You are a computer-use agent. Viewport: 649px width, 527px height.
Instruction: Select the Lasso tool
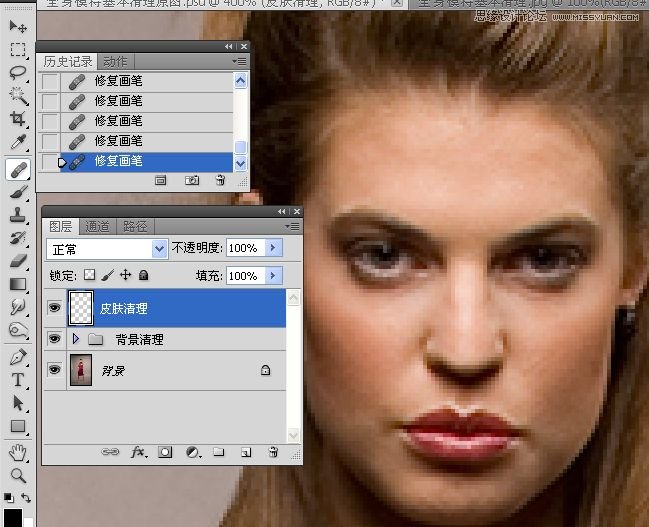tap(18, 73)
